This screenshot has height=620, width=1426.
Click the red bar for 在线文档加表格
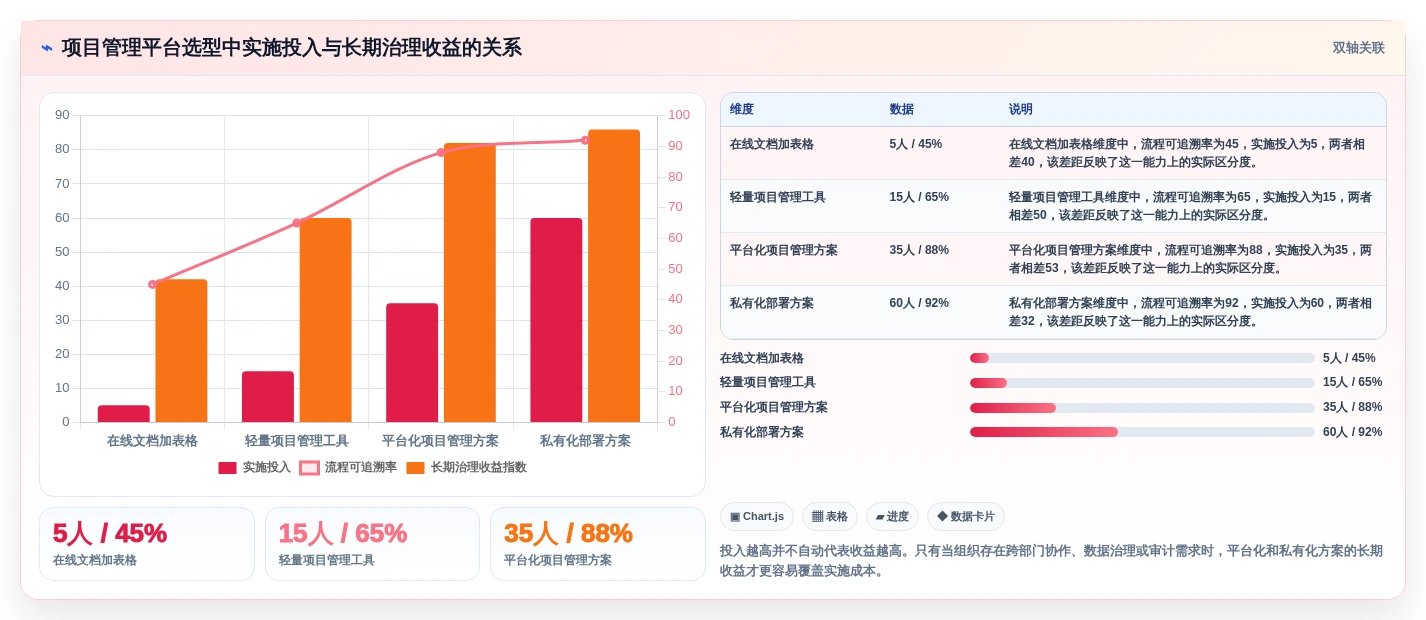point(124,413)
